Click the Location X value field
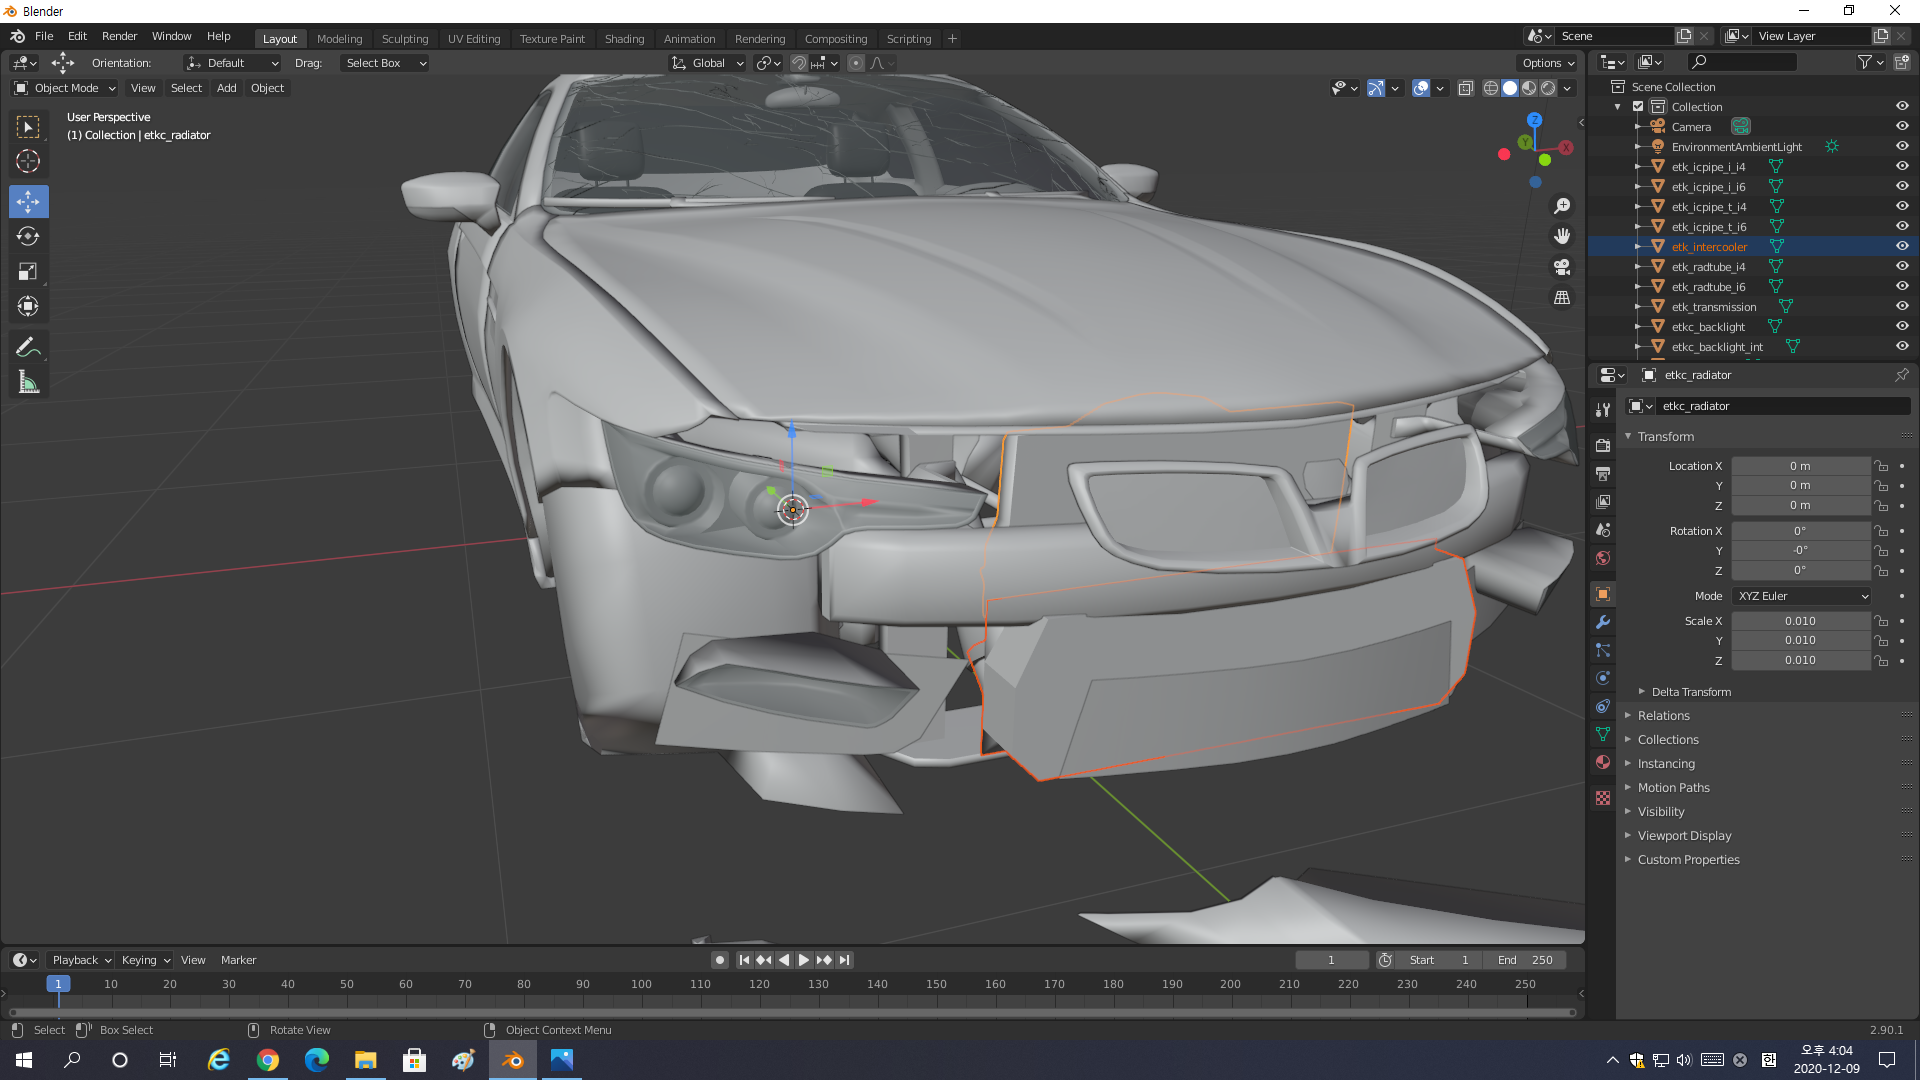Viewport: 1920px width, 1080px height. (1799, 466)
